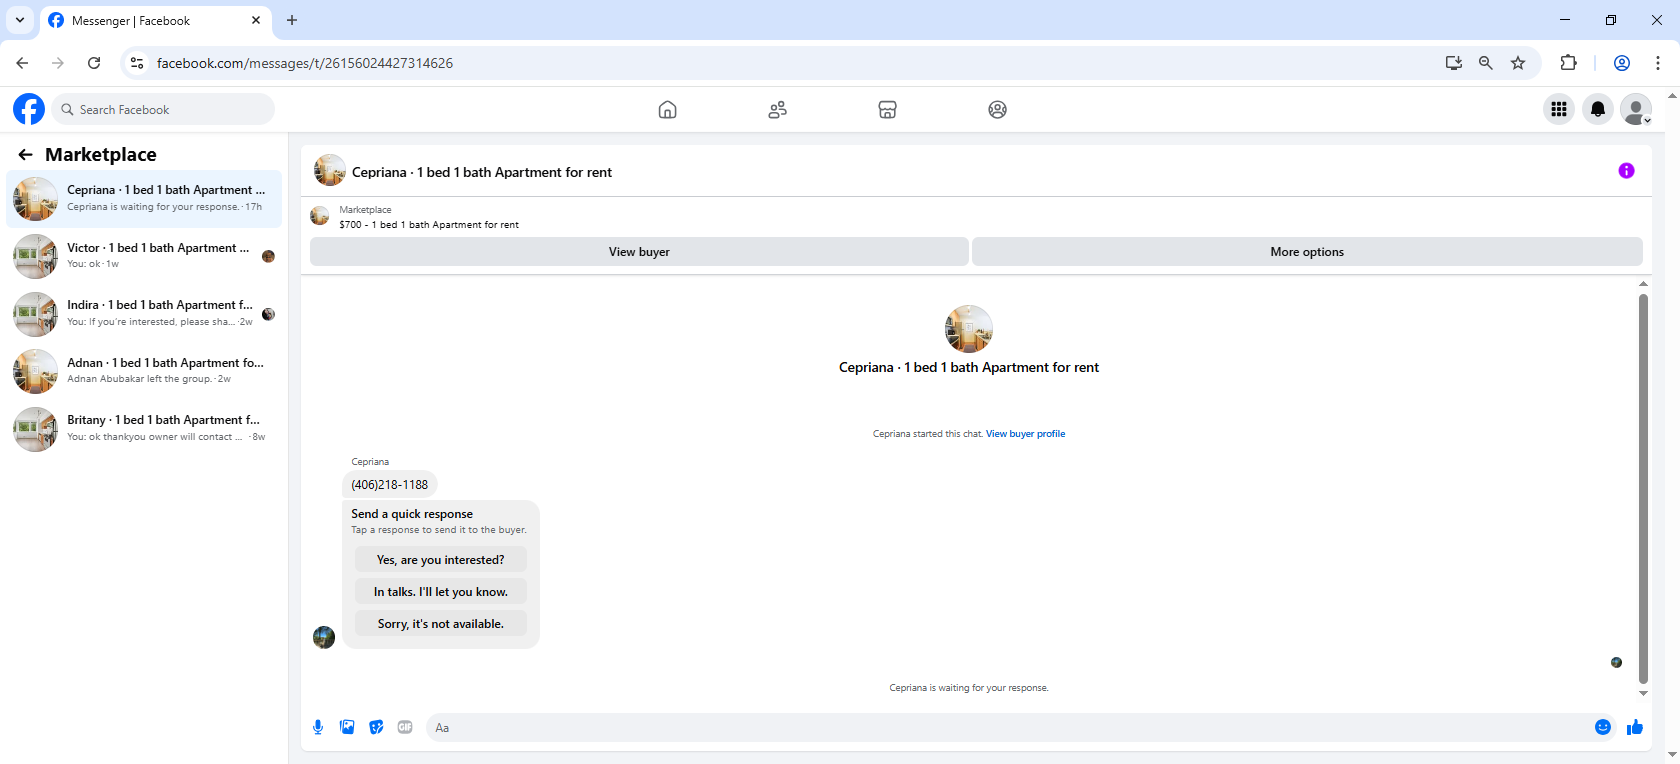Reload the browser page
This screenshot has width=1680, height=764.
[94, 63]
